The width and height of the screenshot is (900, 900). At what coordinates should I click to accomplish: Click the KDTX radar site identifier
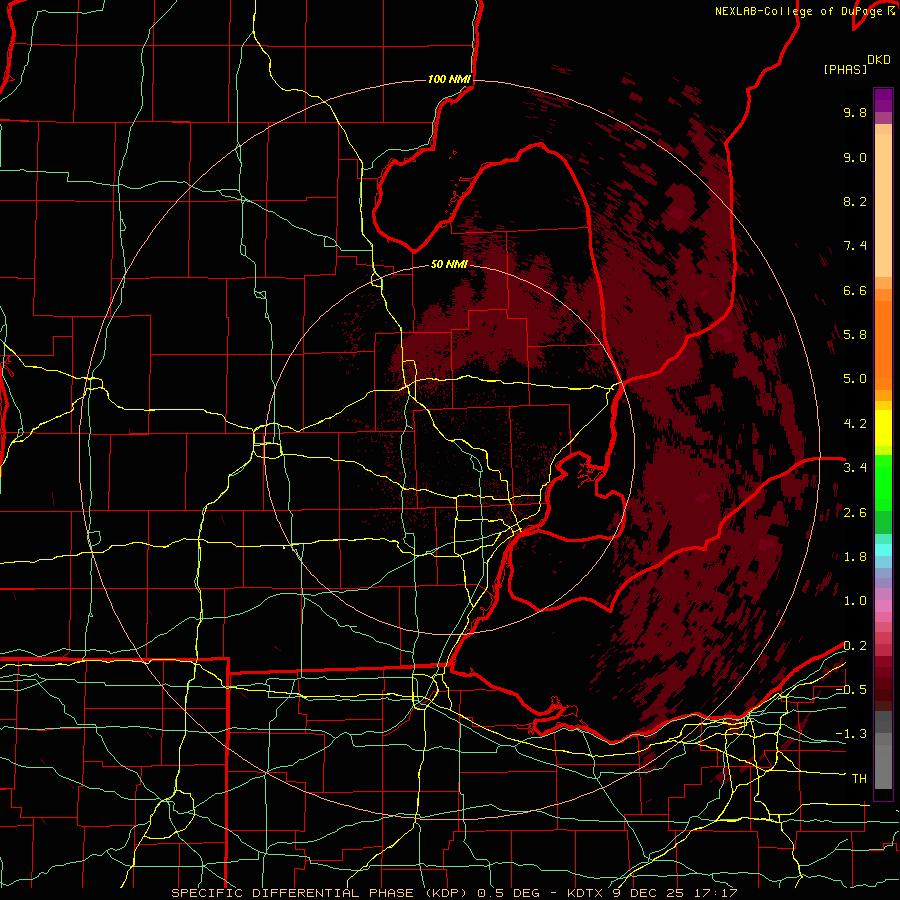(x=585, y=893)
